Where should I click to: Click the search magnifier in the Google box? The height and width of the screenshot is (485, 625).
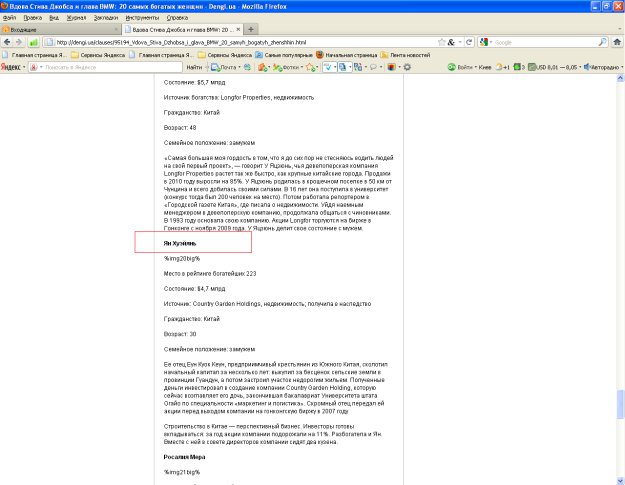pyautogui.click(x=601, y=42)
